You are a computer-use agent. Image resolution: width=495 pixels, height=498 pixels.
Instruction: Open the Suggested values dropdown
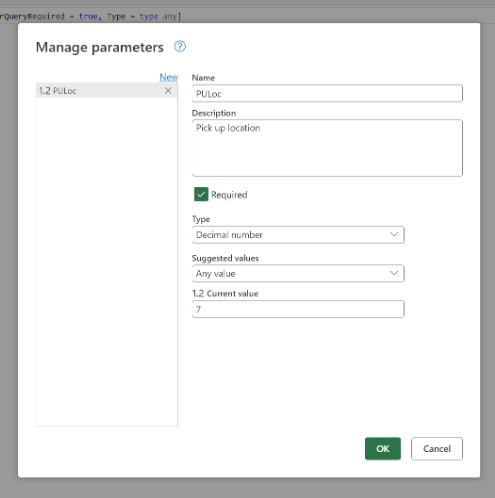[298, 273]
